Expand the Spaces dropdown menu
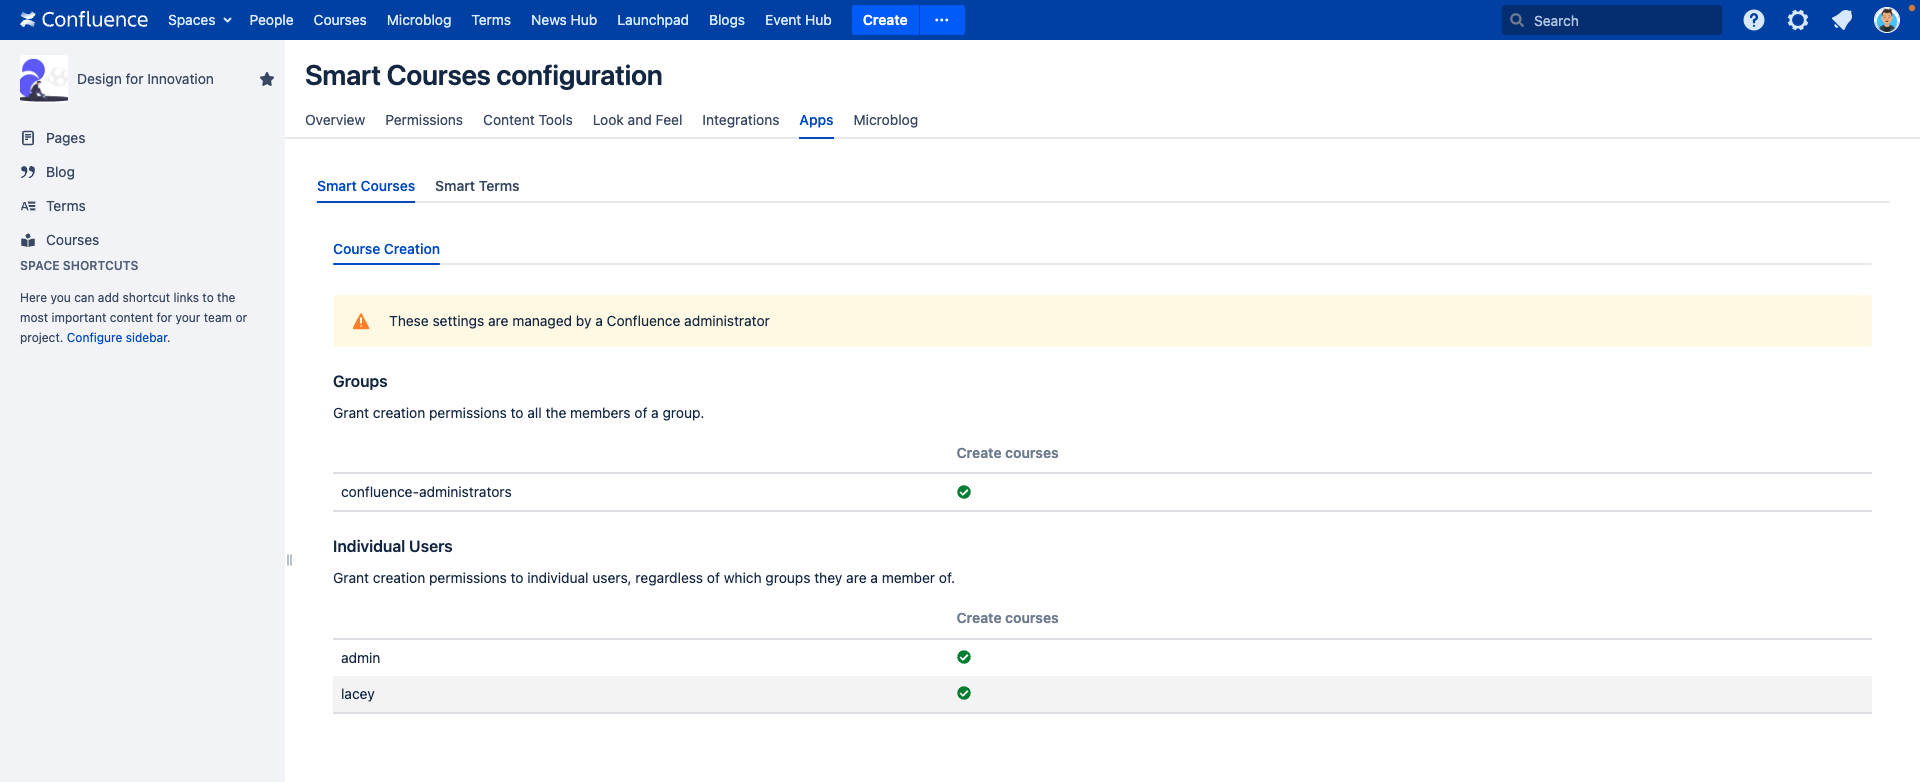 click(x=200, y=20)
